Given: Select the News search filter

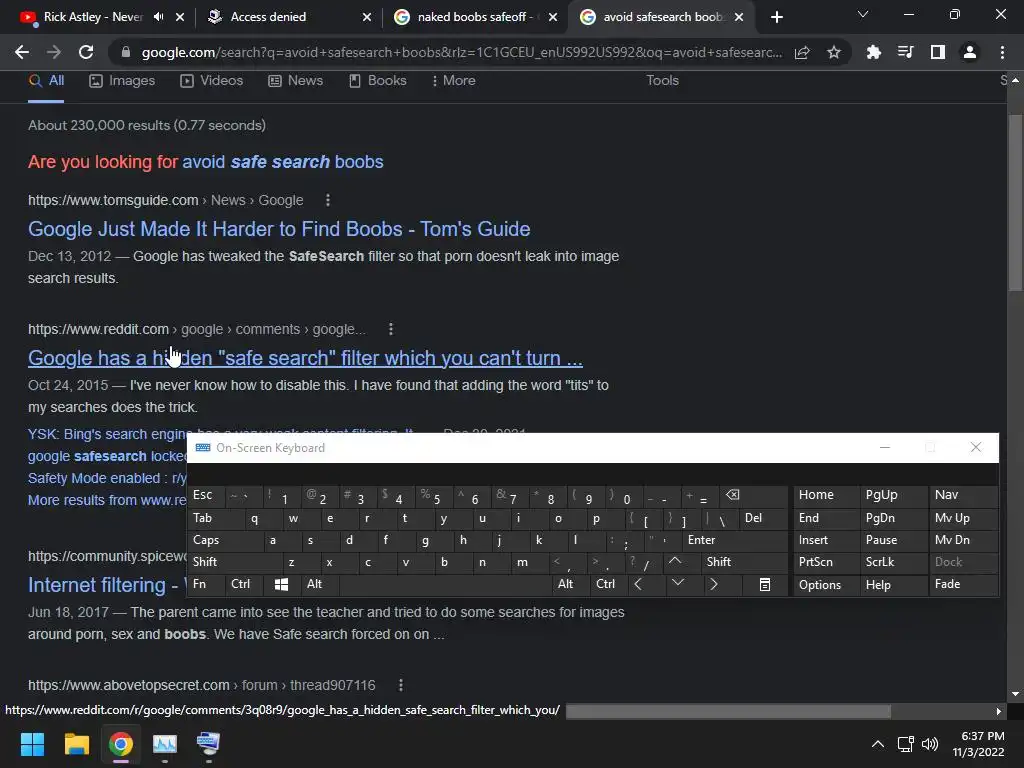Looking at the screenshot, I should [x=295, y=81].
